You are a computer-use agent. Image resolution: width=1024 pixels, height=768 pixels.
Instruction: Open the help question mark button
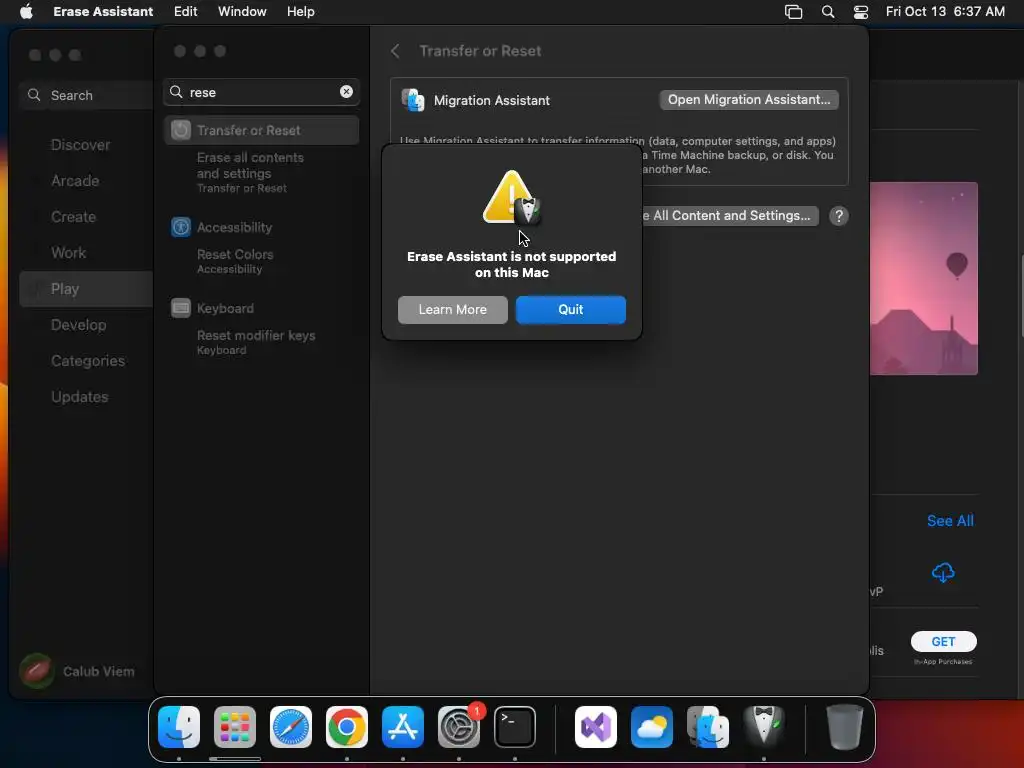tap(839, 216)
